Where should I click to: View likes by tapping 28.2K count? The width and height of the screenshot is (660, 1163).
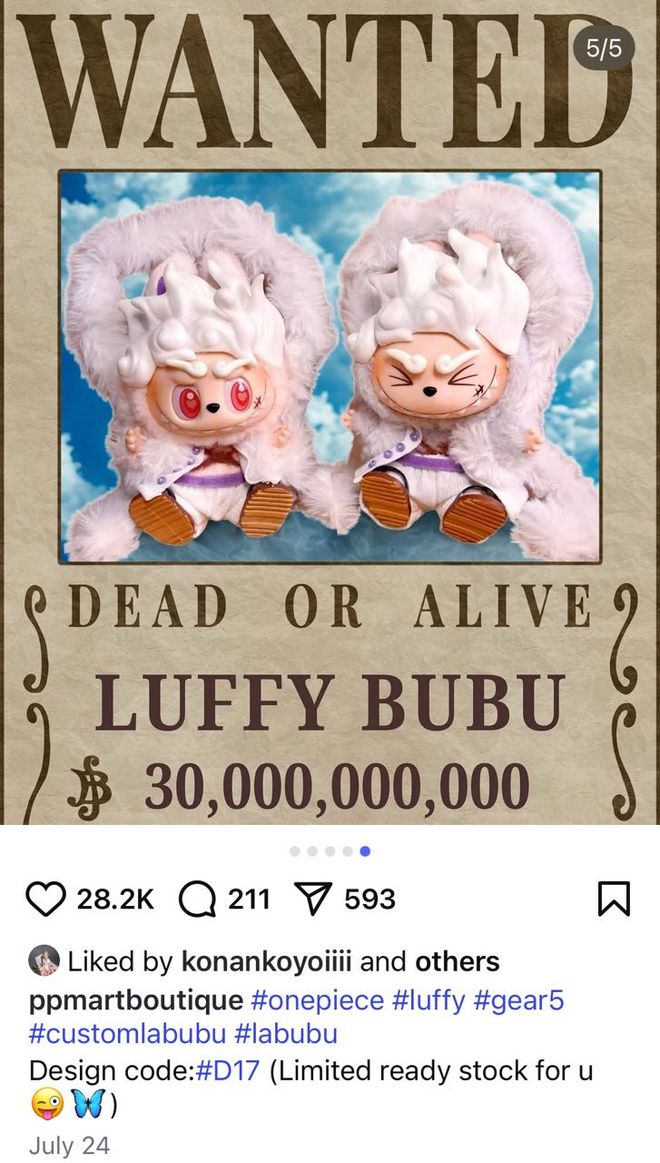coord(115,900)
